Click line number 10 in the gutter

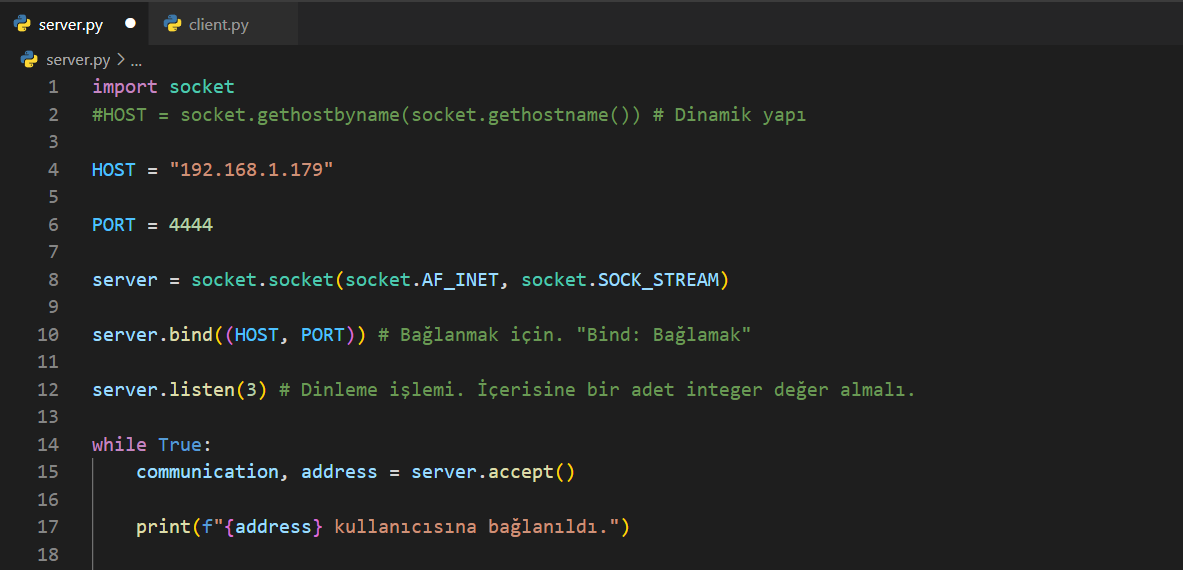tap(48, 335)
